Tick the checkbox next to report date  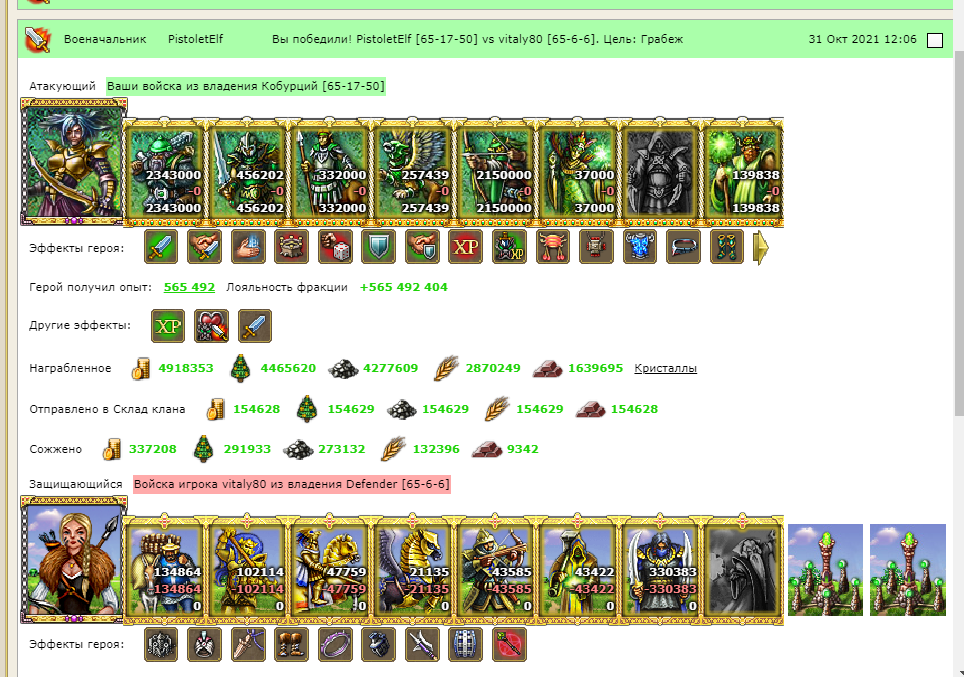(934, 40)
